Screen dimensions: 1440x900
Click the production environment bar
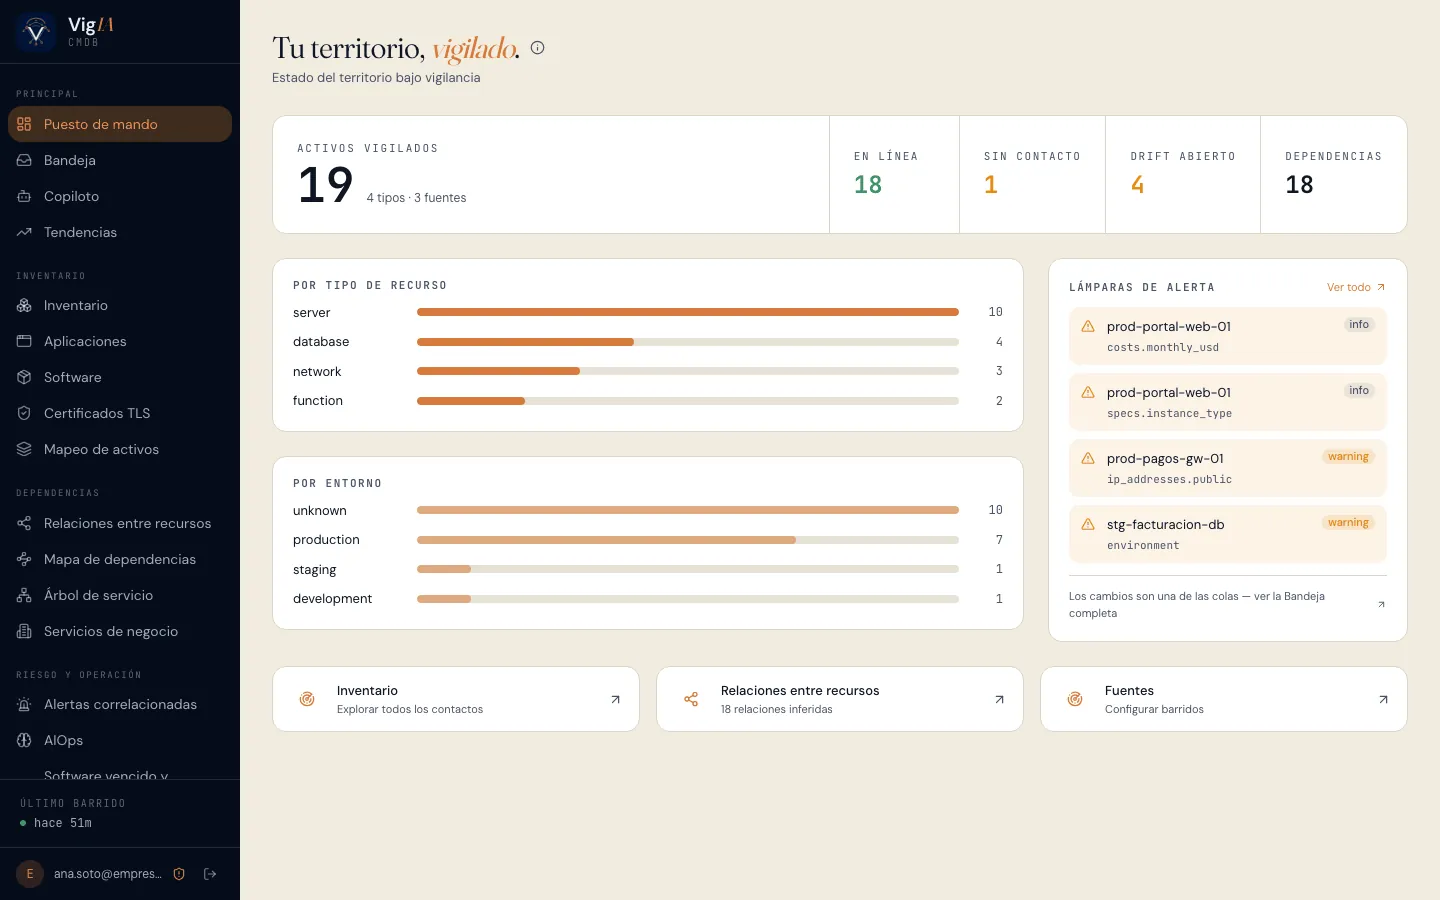click(688, 540)
